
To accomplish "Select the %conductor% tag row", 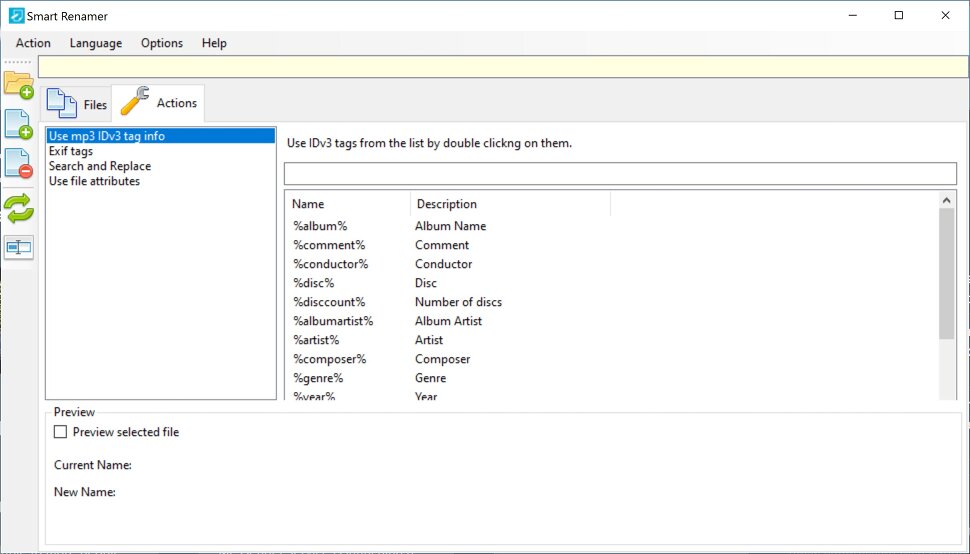I will coord(611,264).
